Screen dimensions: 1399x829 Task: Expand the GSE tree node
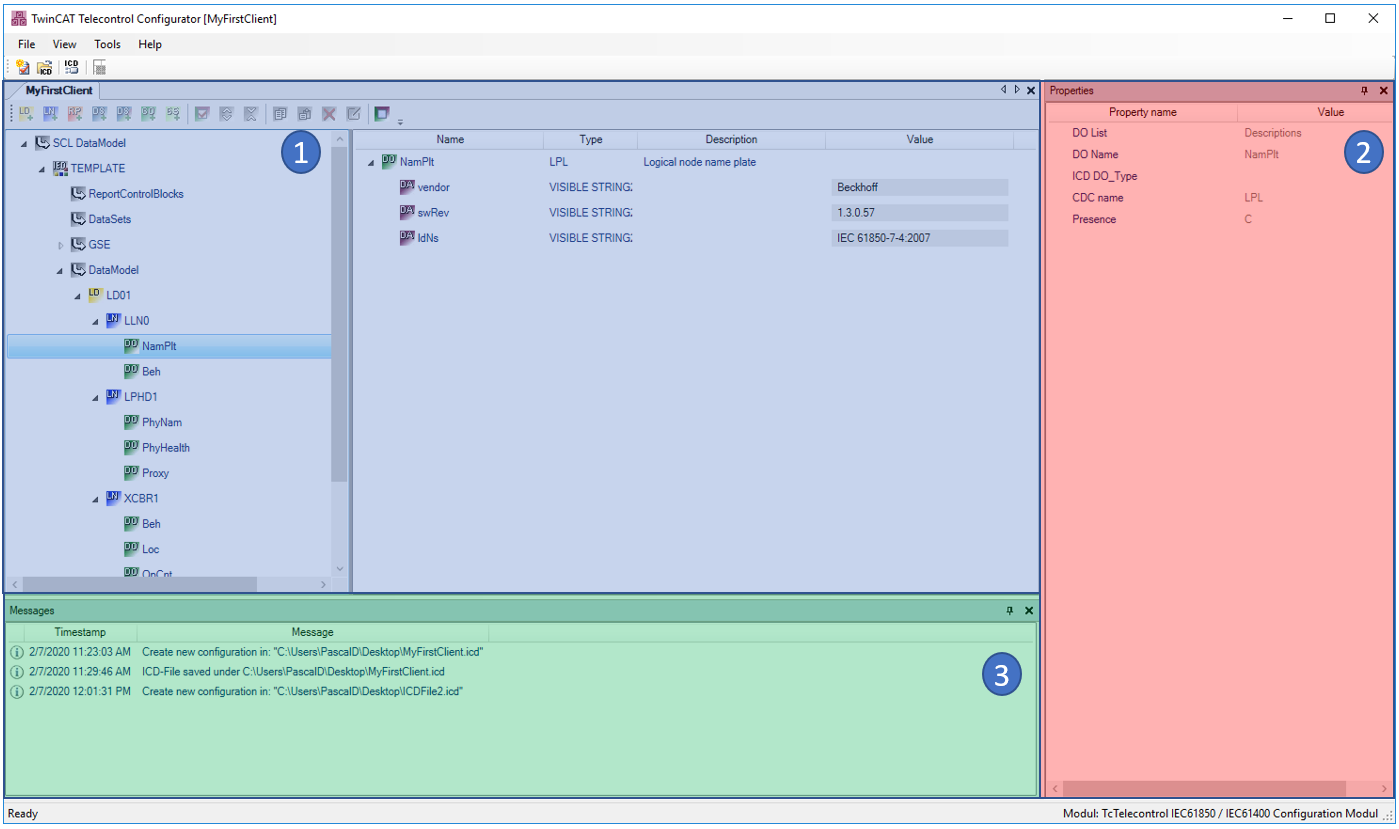click(60, 244)
